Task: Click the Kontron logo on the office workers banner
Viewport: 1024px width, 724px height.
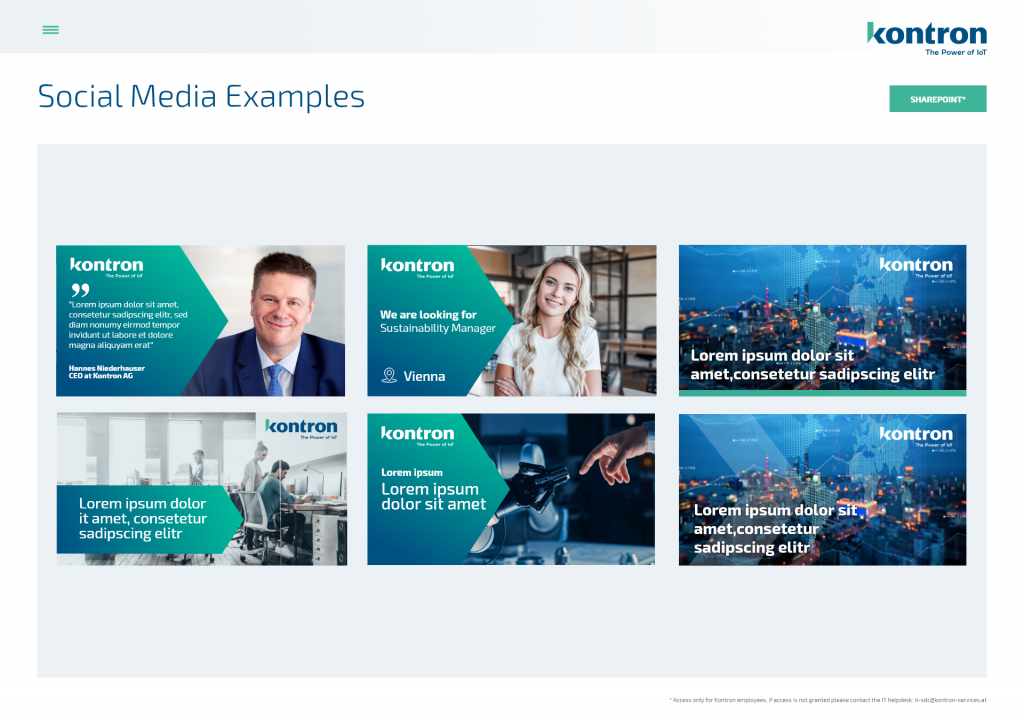Action: 301,428
